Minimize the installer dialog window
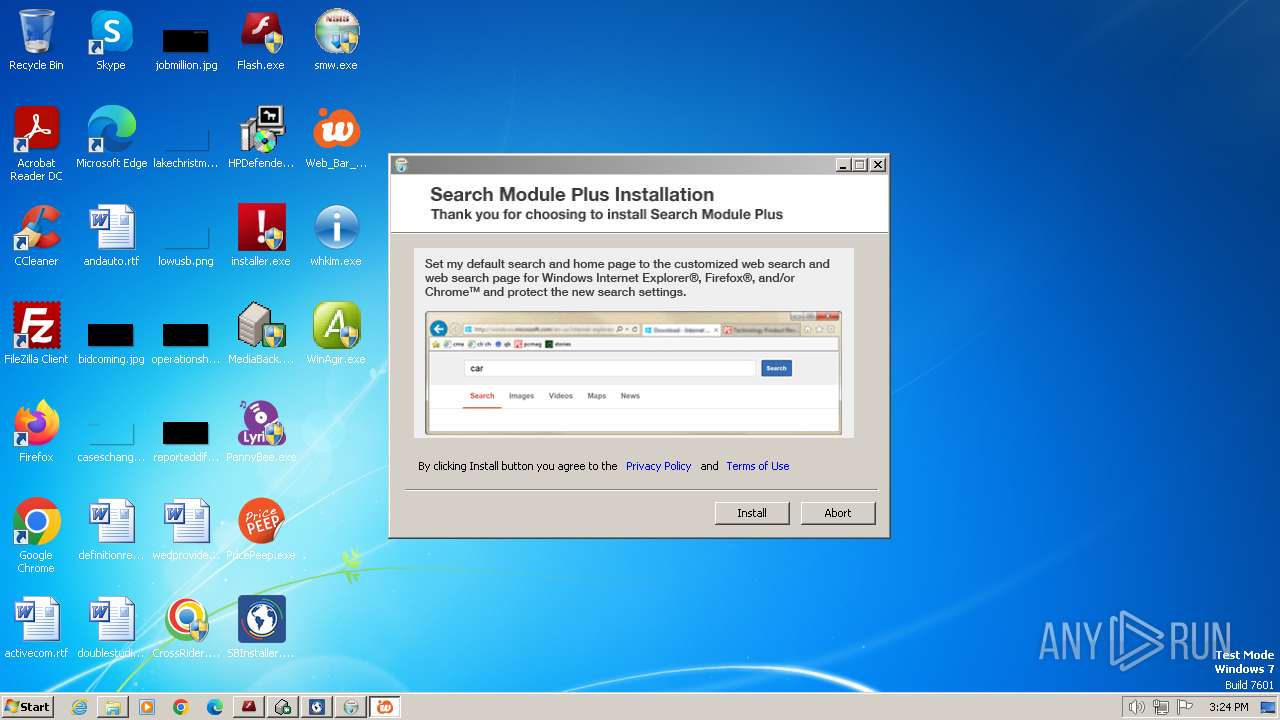 tap(843, 165)
